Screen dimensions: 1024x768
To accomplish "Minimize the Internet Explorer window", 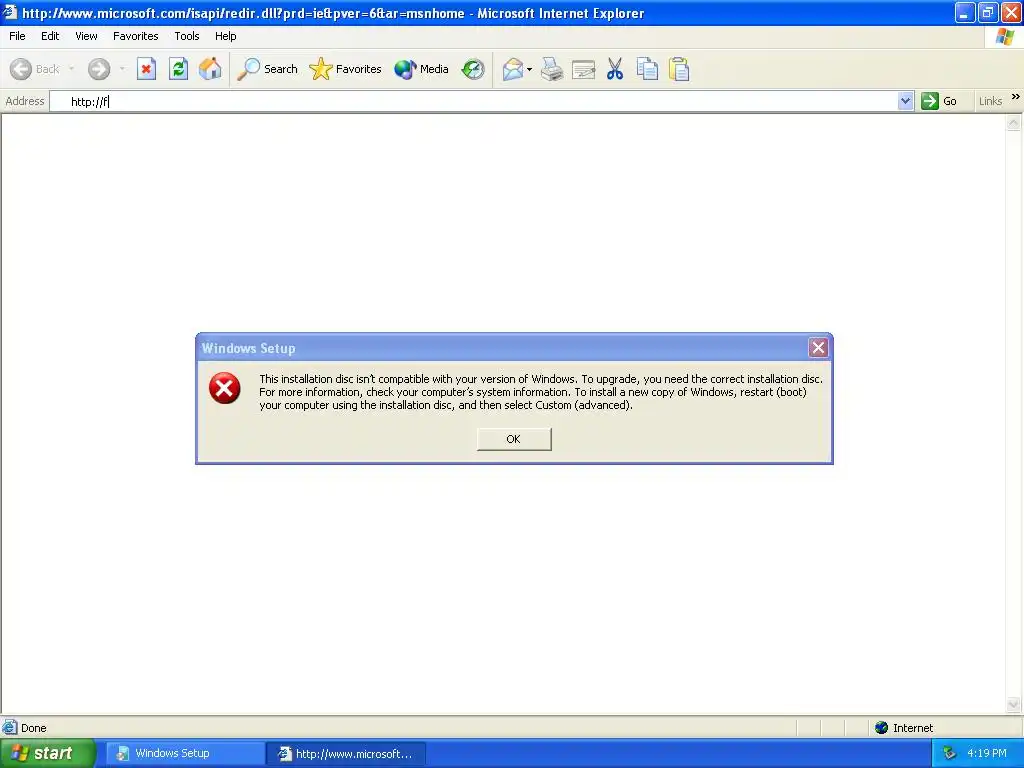I will coord(965,12).
